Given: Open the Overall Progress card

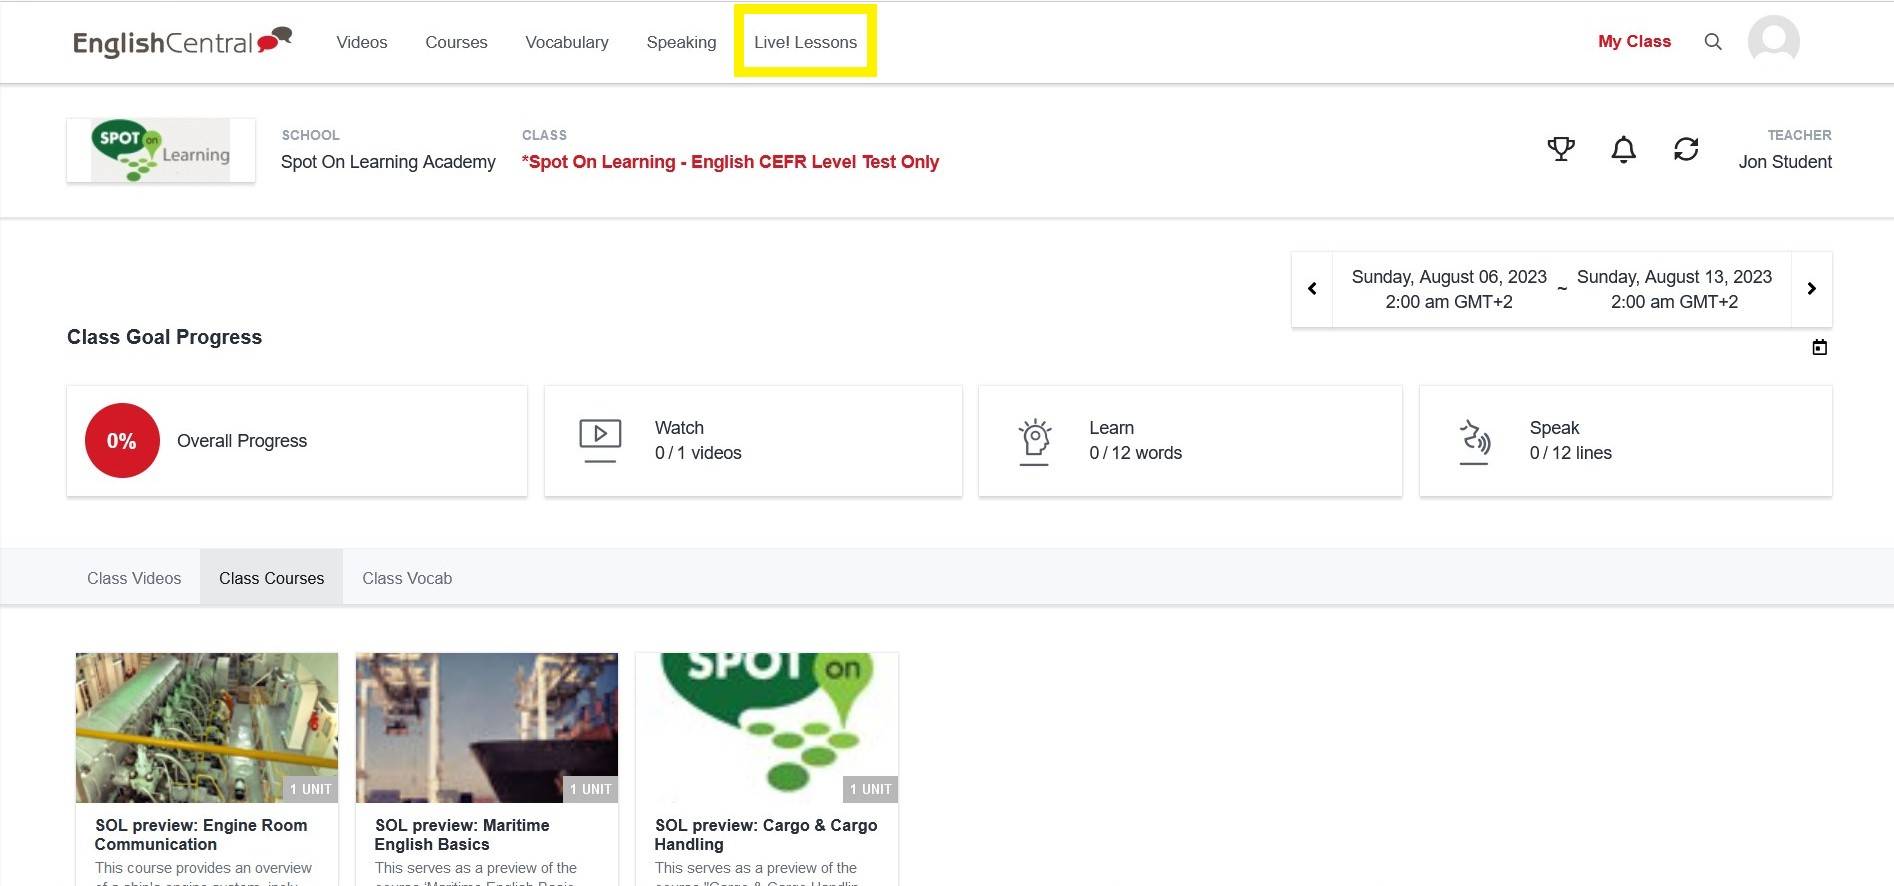Looking at the screenshot, I should tap(297, 441).
